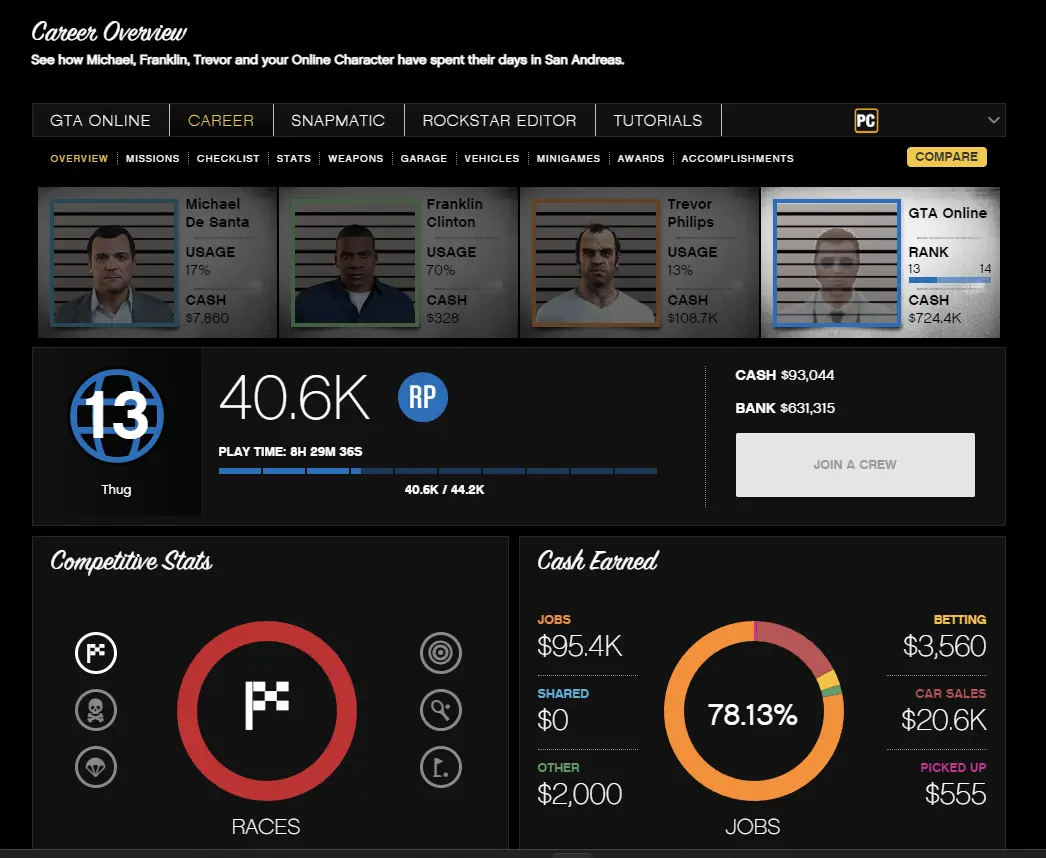Click the blue RP badge icon
The image size is (1046, 858).
423,397
